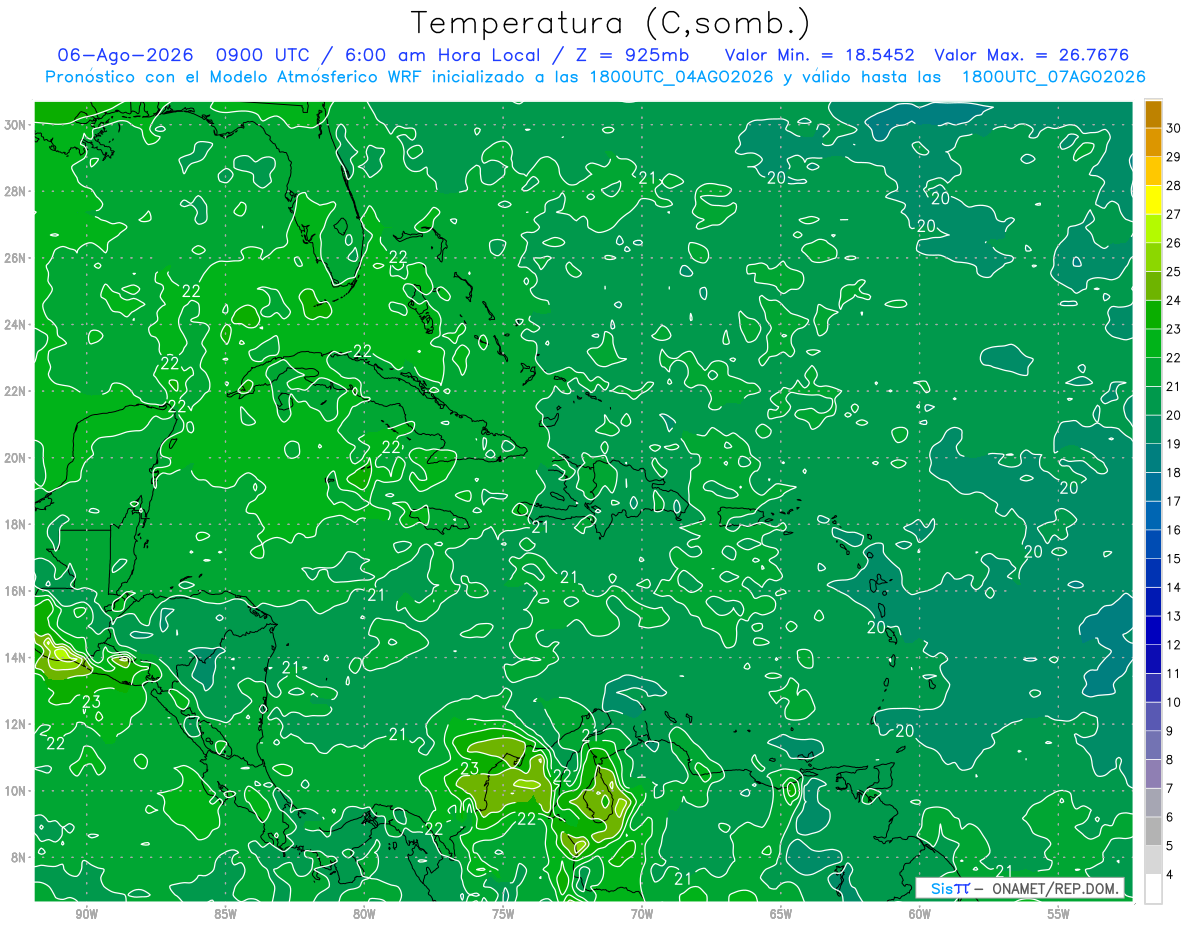Screen dimensions: 1200x927
Task: Click the 60W longitude axis label
Action: click(920, 914)
